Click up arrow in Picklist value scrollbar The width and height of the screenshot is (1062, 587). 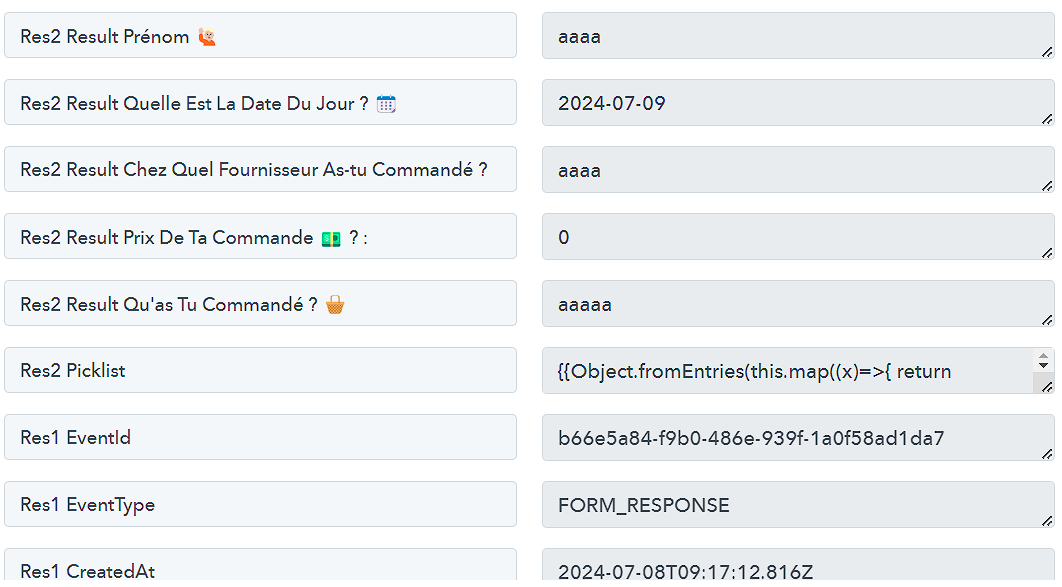1043,355
